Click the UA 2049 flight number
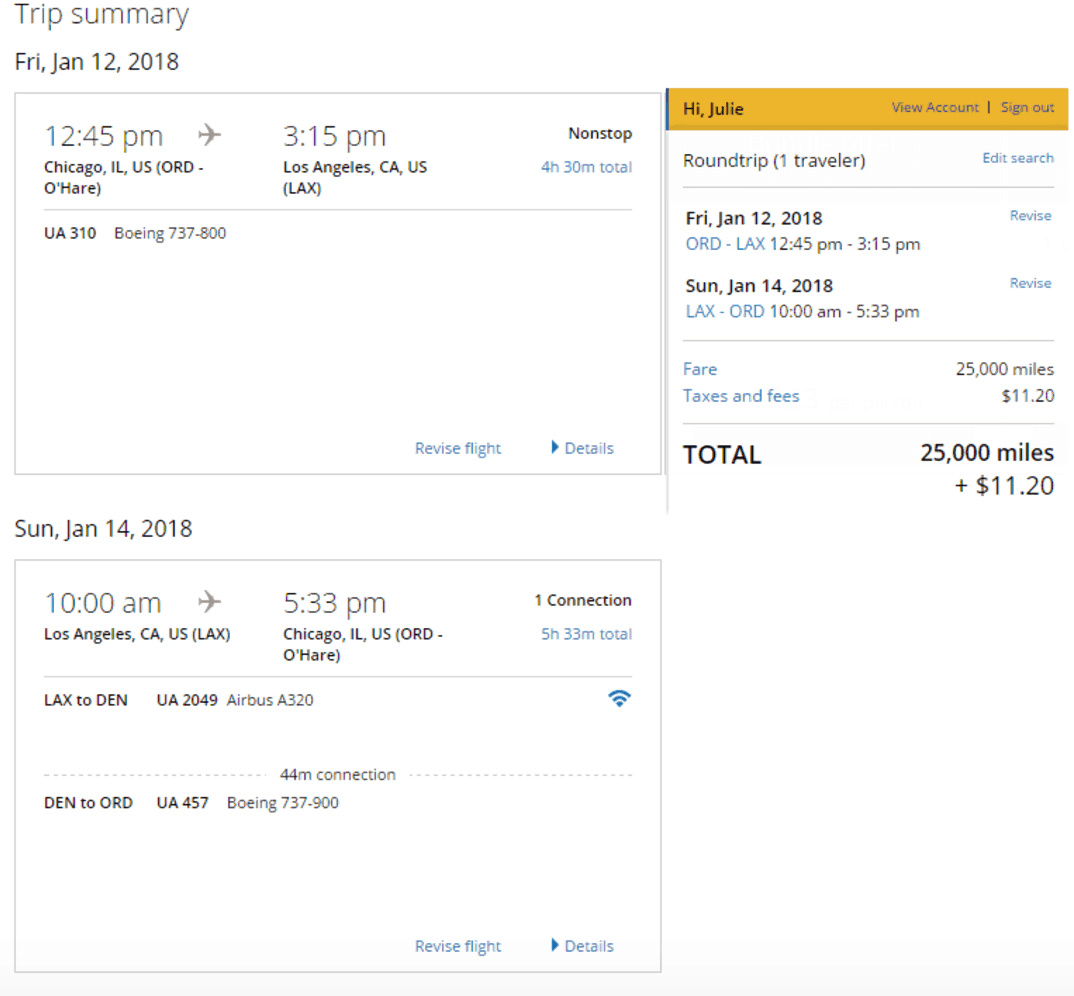This screenshot has height=996, width=1074. point(187,700)
